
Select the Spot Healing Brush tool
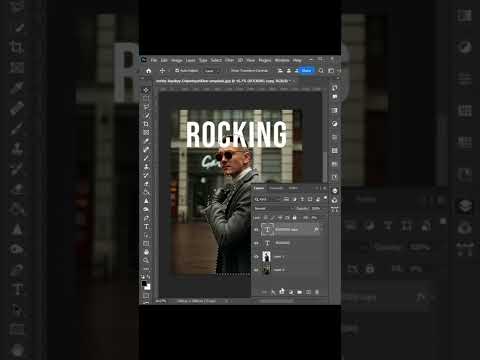click(x=146, y=150)
